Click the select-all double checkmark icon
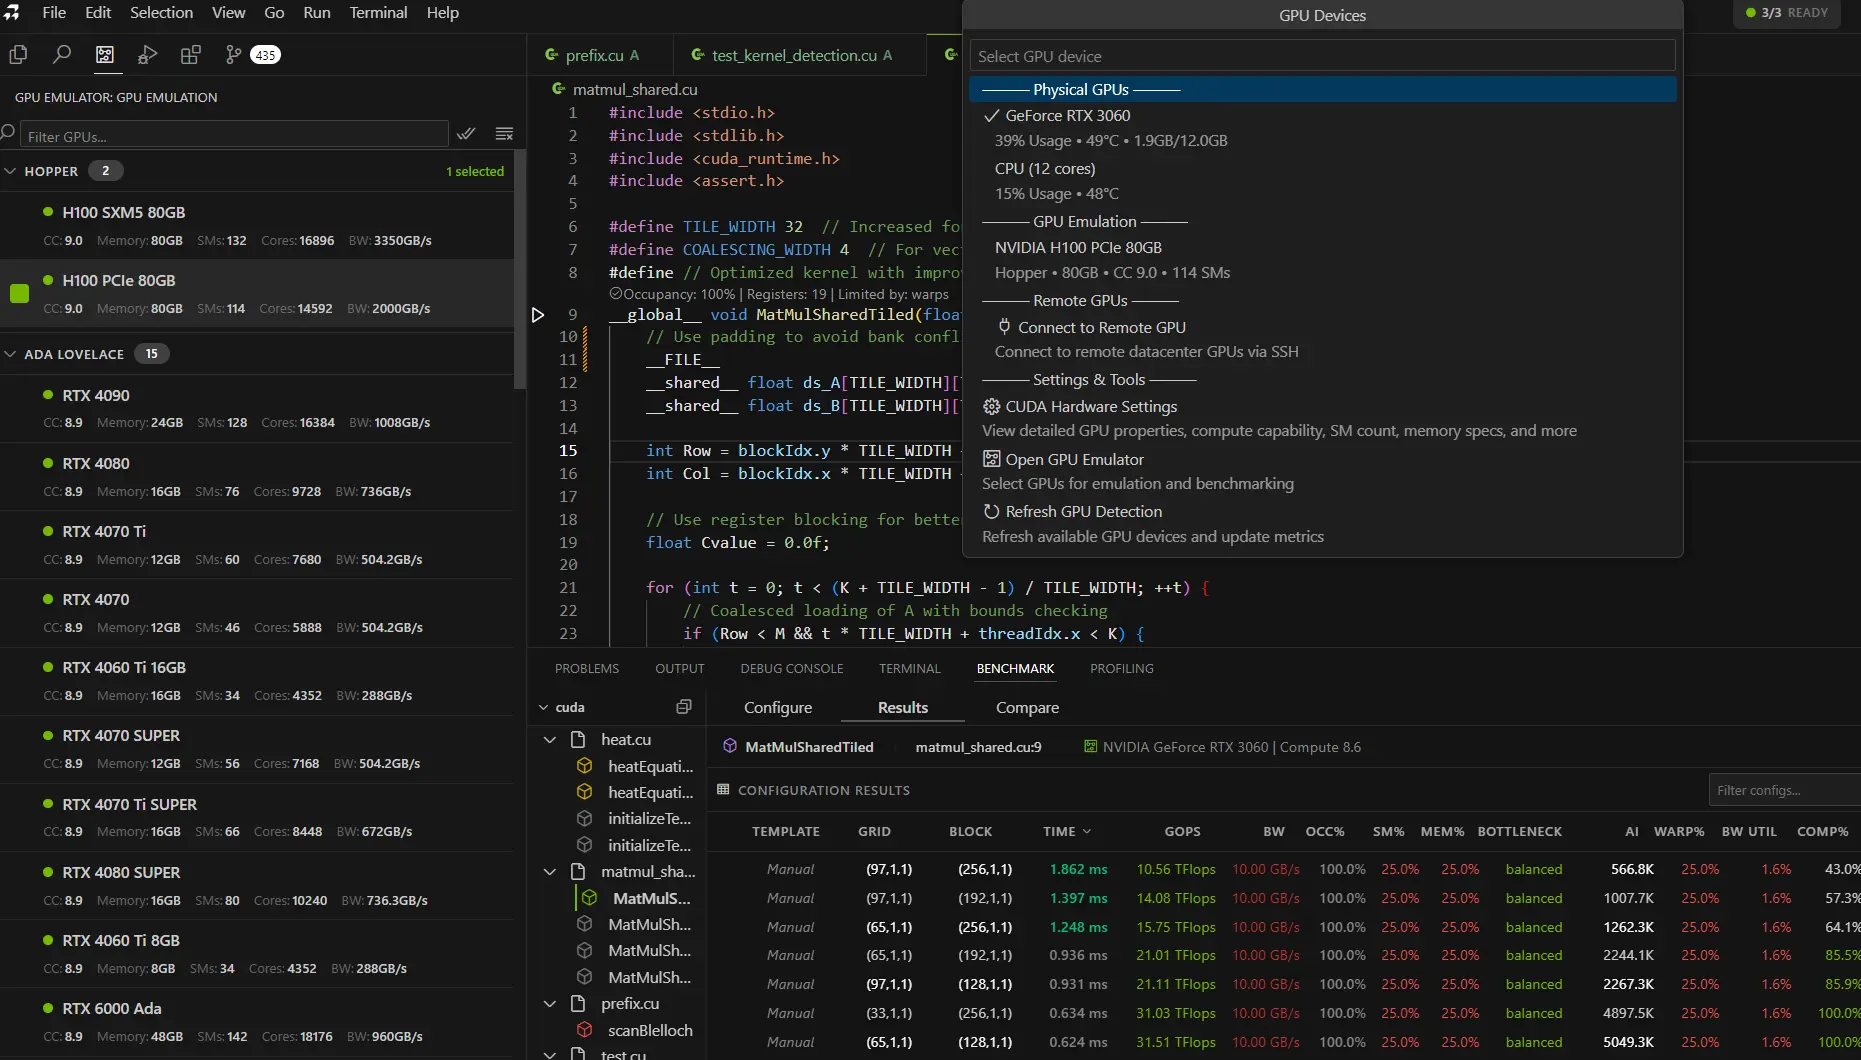The image size is (1861, 1060). point(466,134)
